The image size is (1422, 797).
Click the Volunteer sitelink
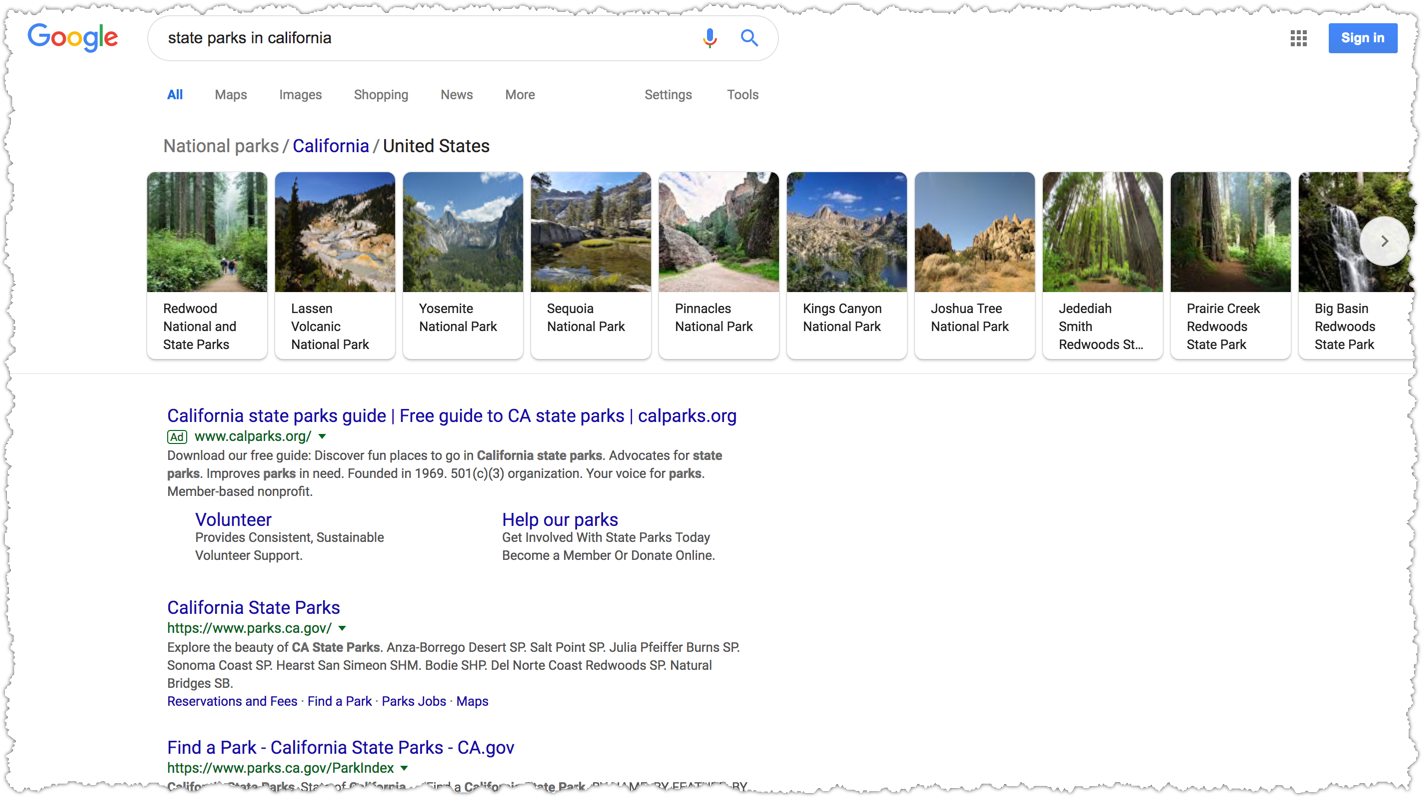(233, 520)
